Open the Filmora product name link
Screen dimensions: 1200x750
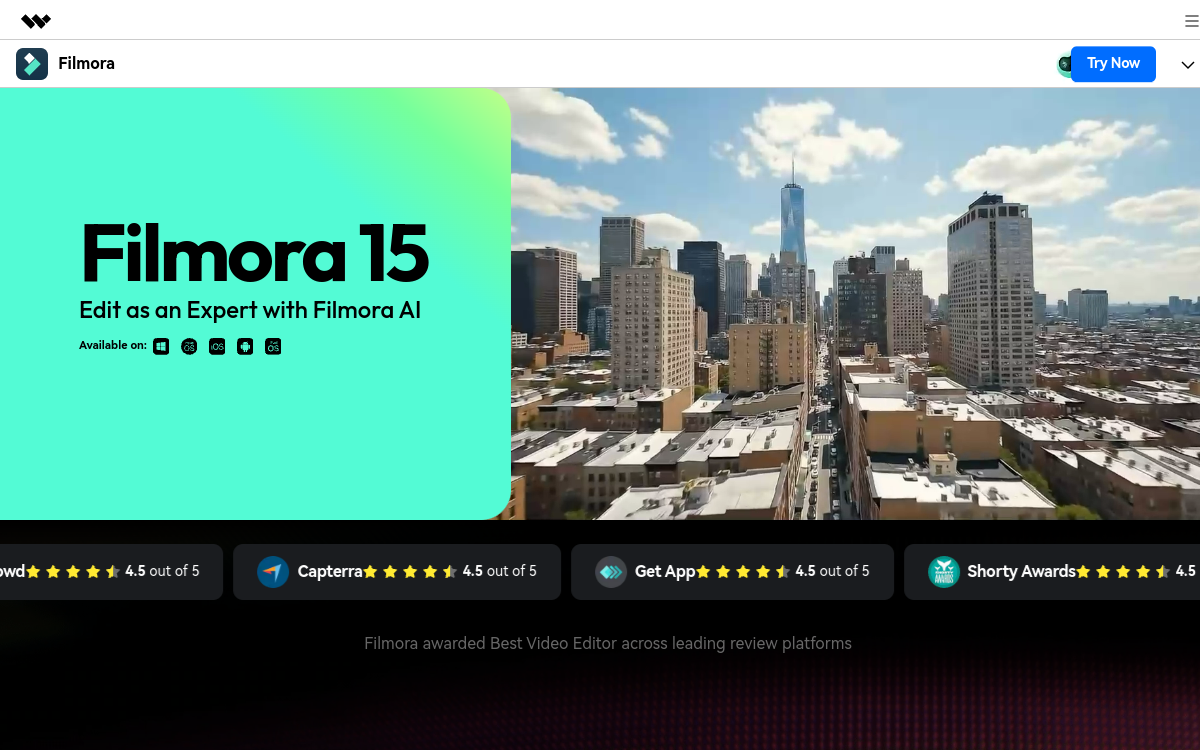[86, 64]
